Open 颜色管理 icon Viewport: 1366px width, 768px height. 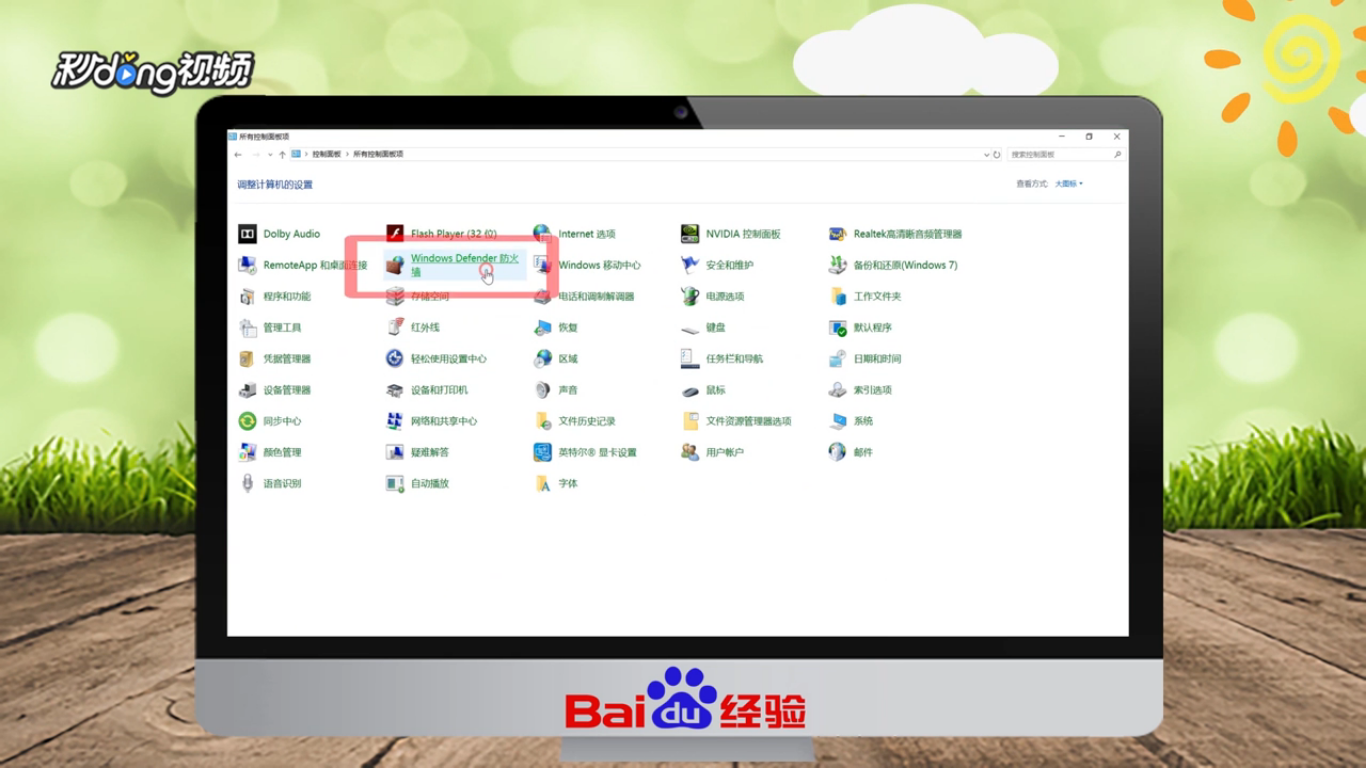247,452
